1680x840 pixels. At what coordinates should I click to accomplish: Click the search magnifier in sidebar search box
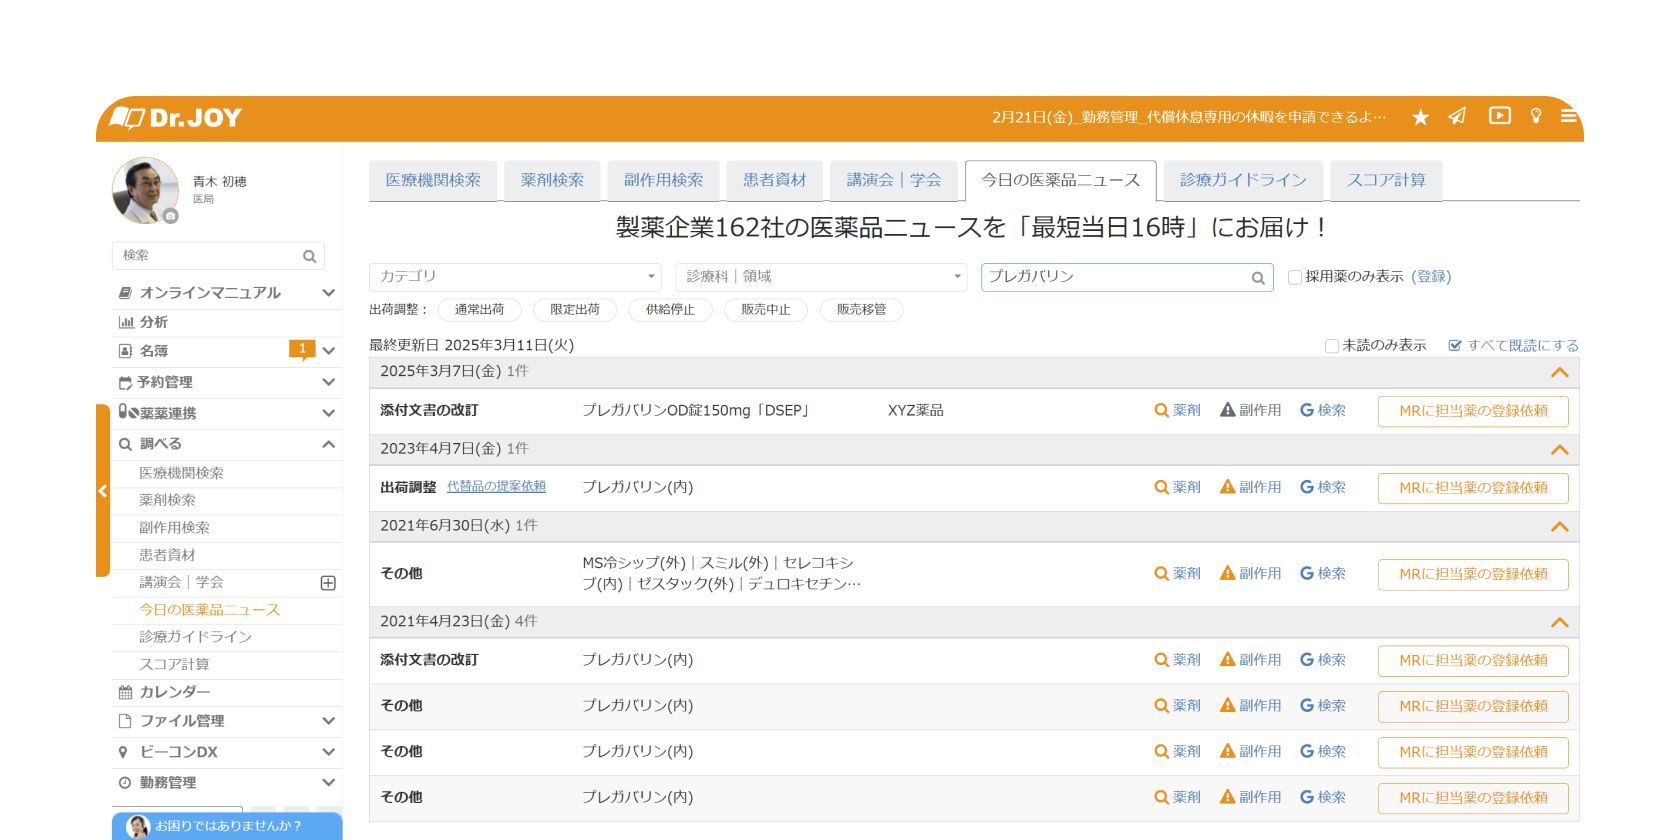pos(310,256)
